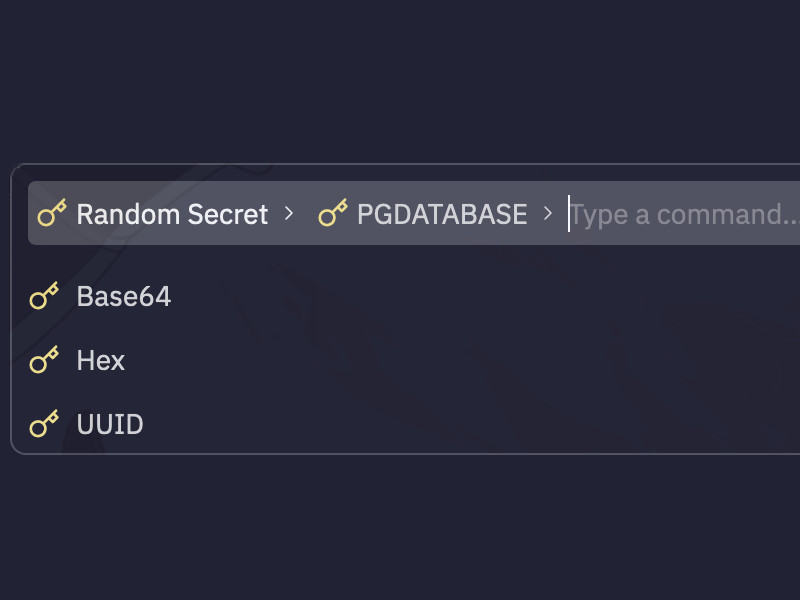The height and width of the screenshot is (600, 800).
Task: Click empty space right of the Hex label
Action: (x=450, y=360)
